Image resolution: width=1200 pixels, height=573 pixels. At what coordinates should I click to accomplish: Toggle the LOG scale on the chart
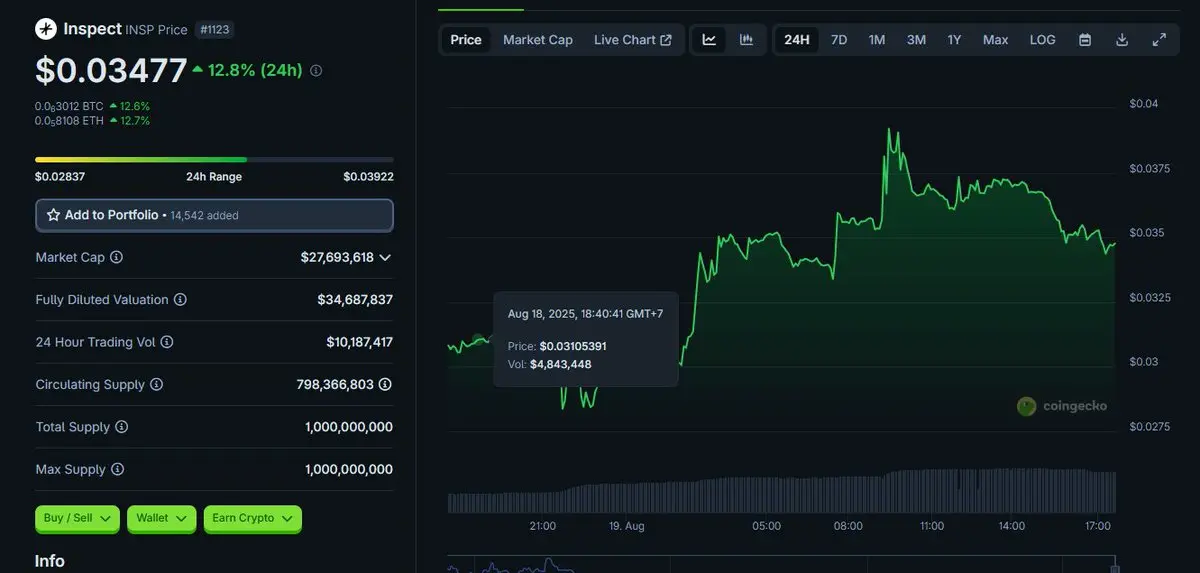coord(1042,40)
